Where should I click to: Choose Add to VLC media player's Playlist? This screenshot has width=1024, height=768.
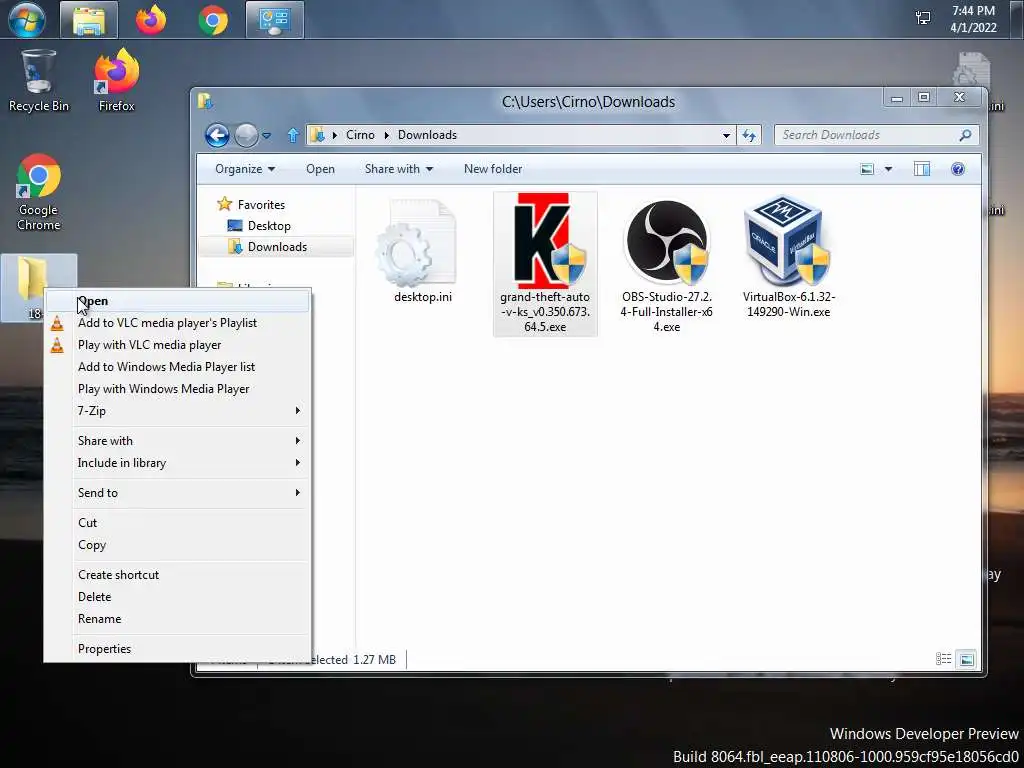click(177, 323)
